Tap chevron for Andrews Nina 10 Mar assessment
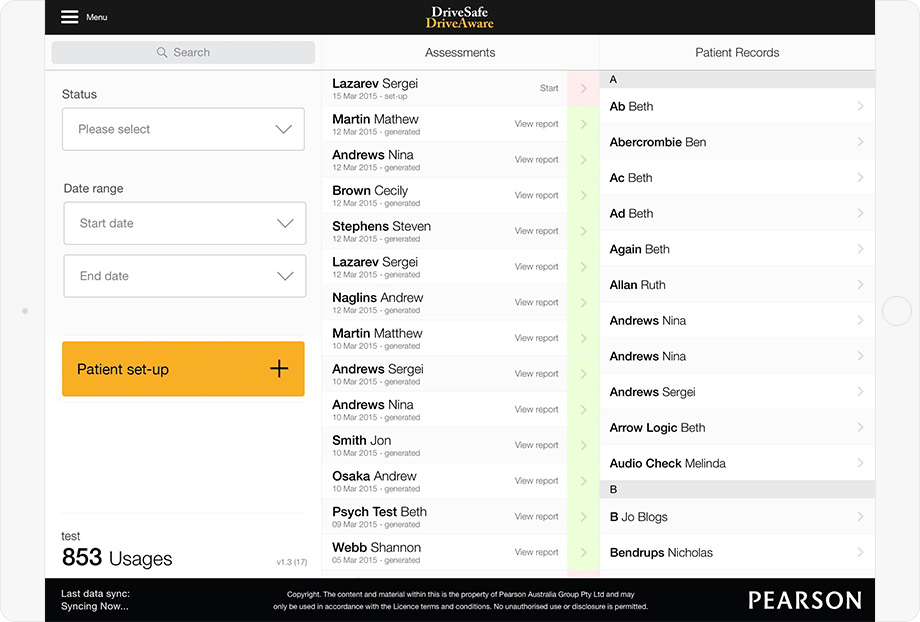Screen dimensions: 920x622 coord(583,410)
